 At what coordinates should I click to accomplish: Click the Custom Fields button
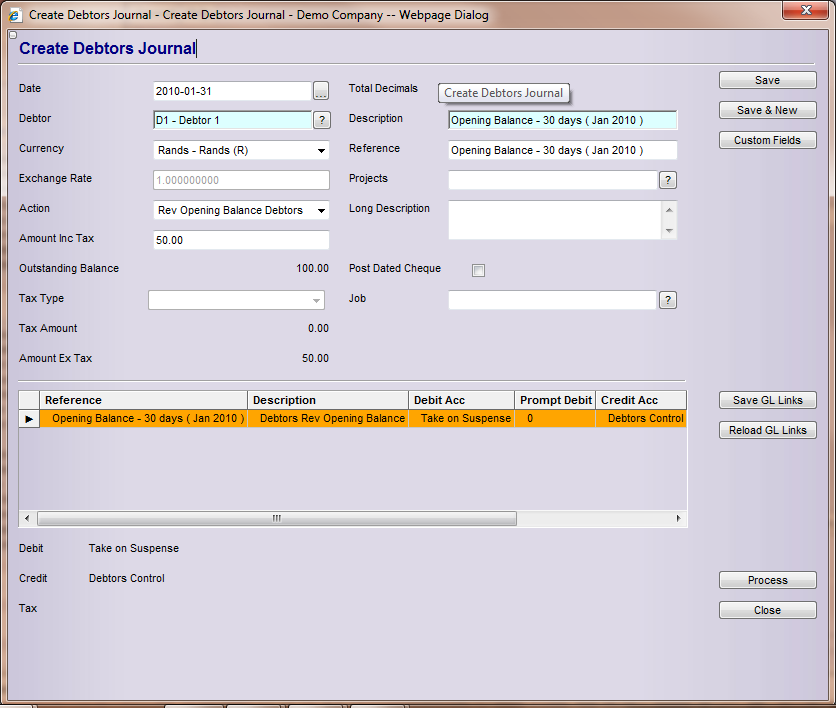[767, 140]
